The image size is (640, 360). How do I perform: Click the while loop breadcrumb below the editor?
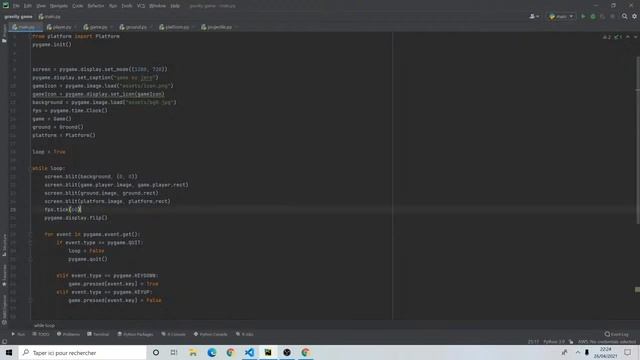coord(44,325)
